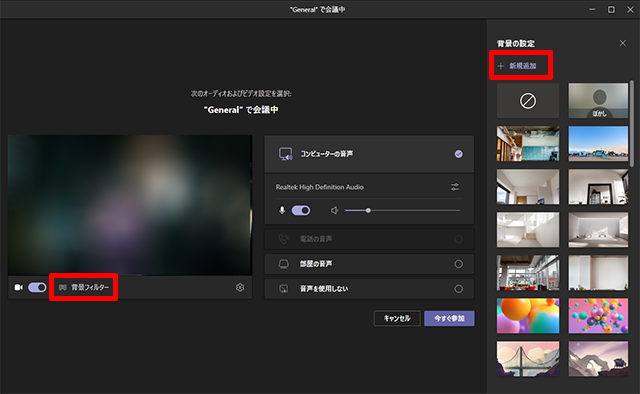Viewport: 640px width, 394px height.
Task: Click the speaker volume icon
Action: [335, 210]
